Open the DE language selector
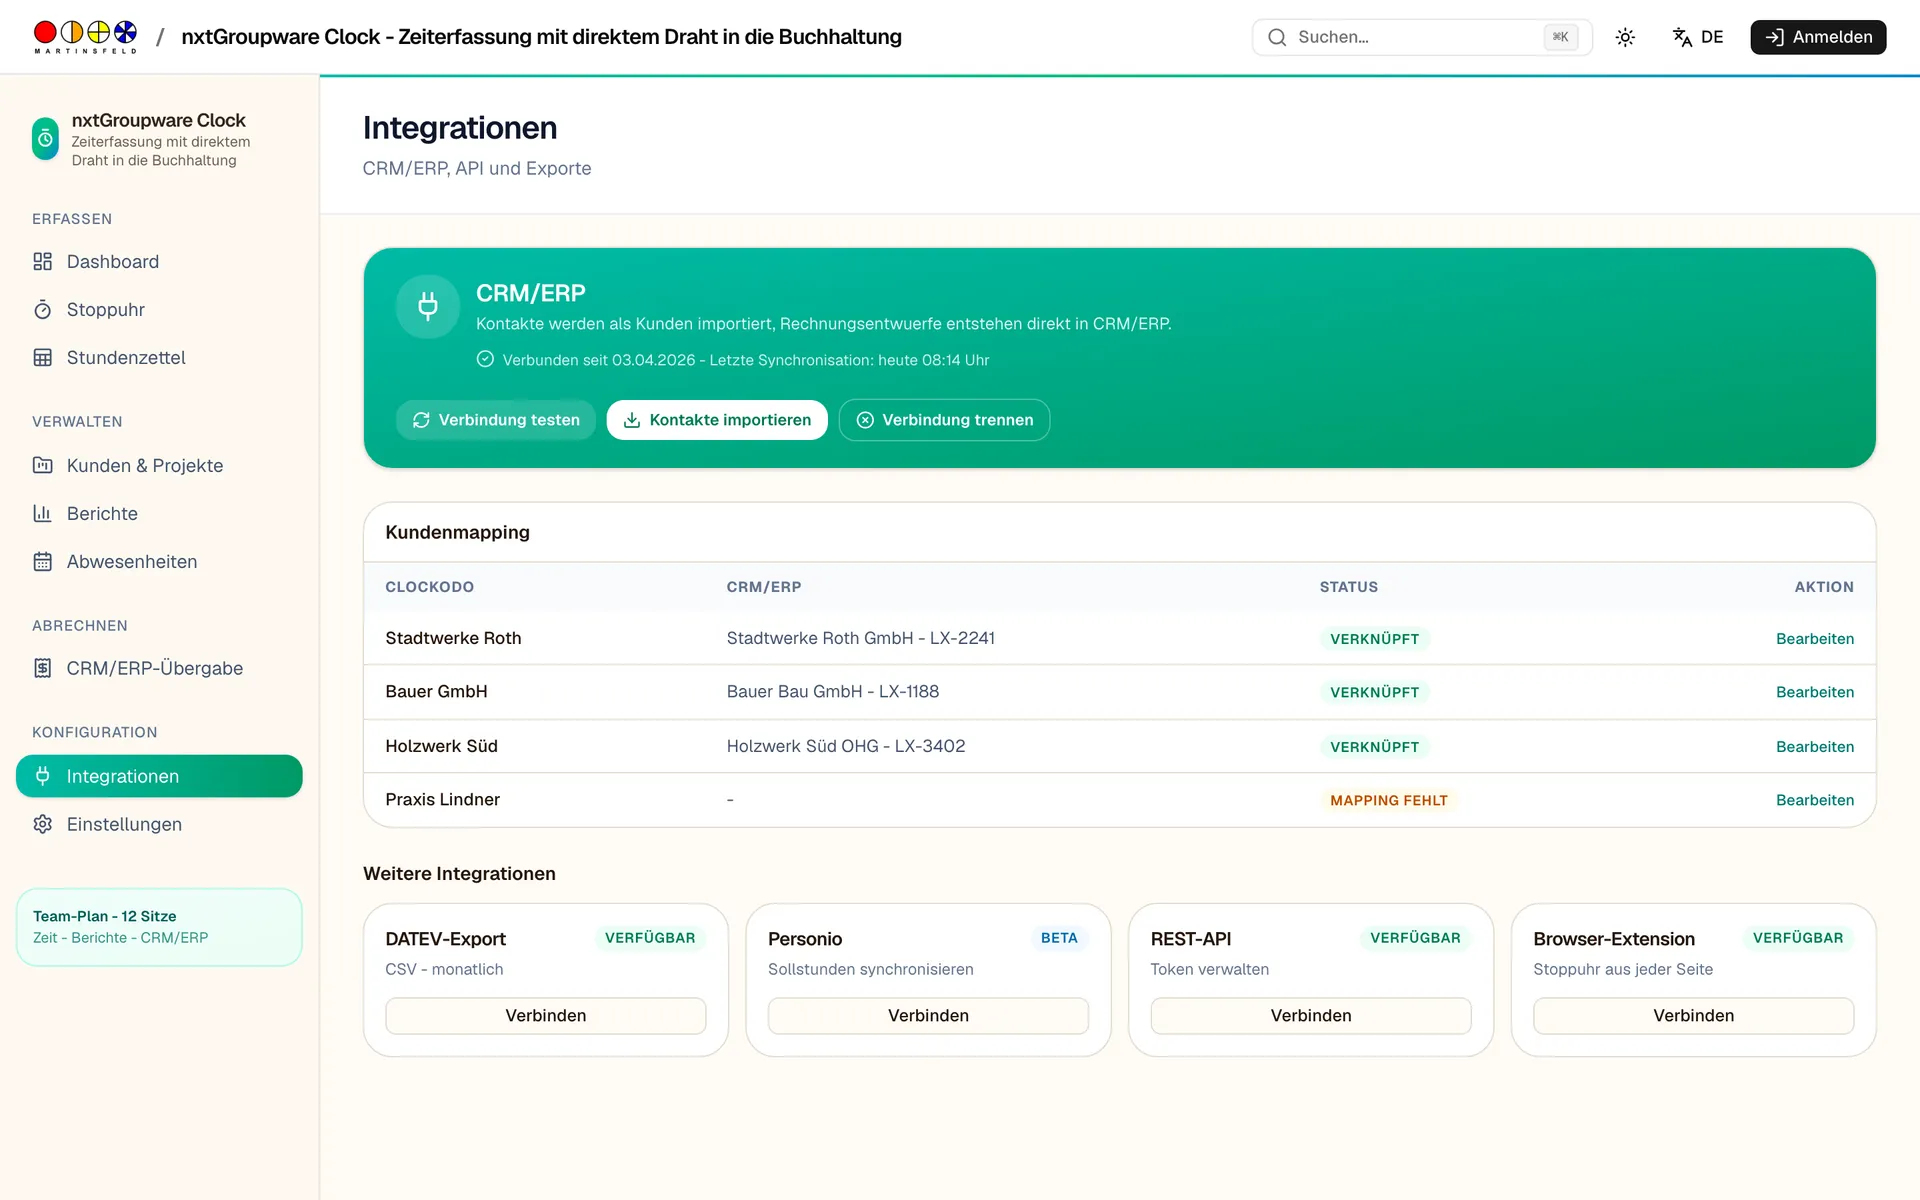1920x1200 pixels. tap(1698, 37)
